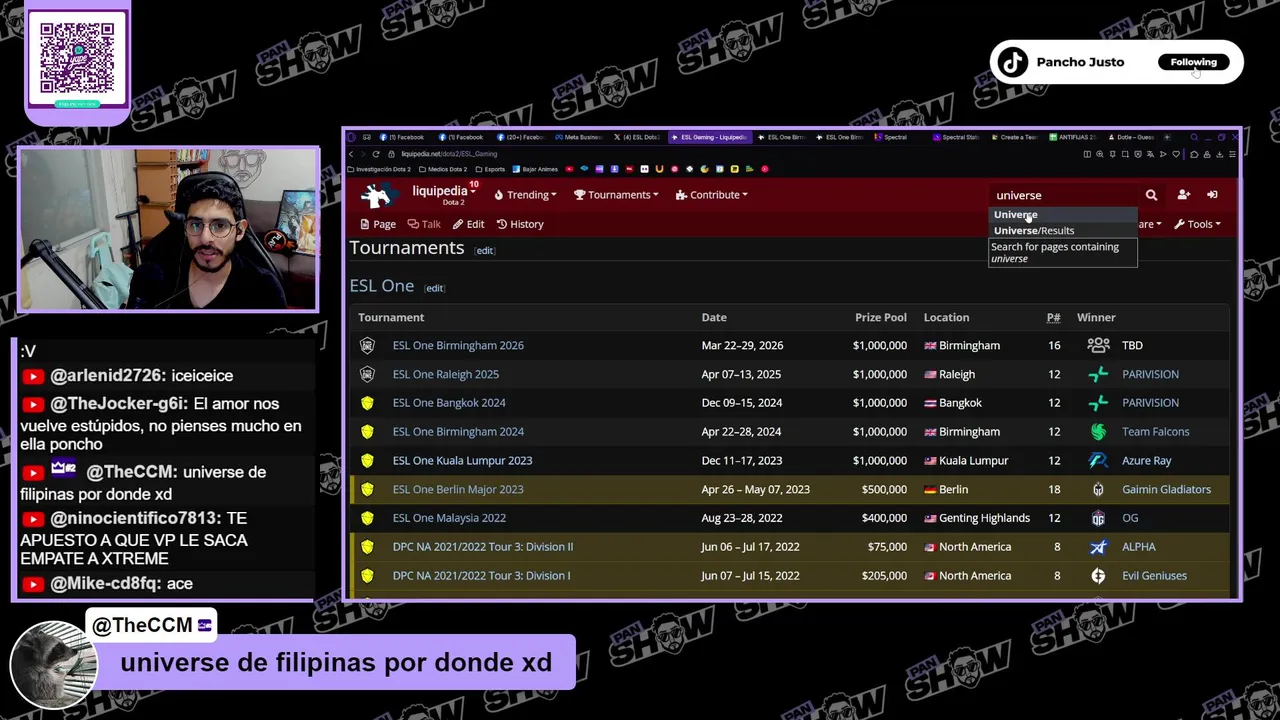Open DPC NA 2021/2022 Tour 3: Division II

pos(483,547)
